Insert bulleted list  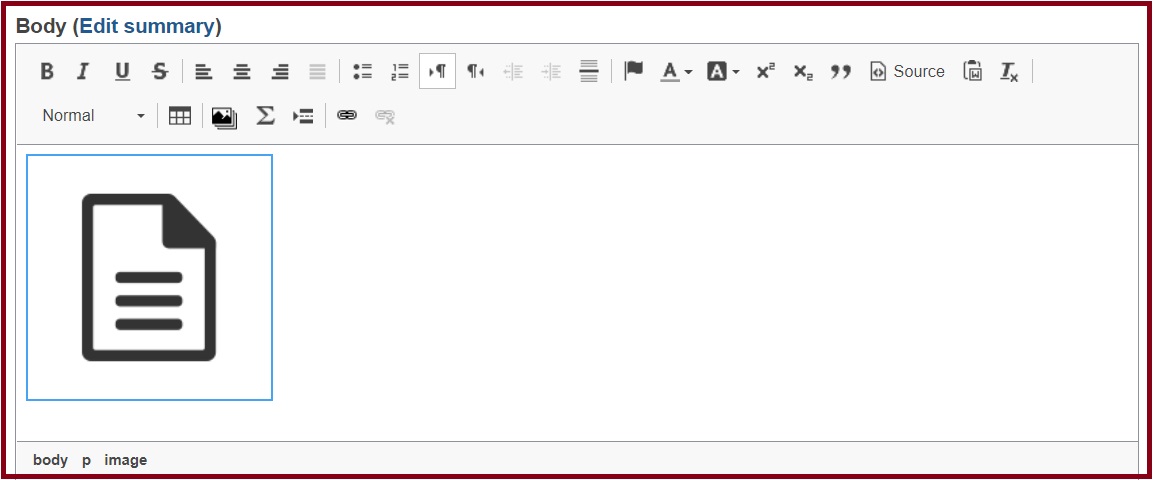pos(362,71)
